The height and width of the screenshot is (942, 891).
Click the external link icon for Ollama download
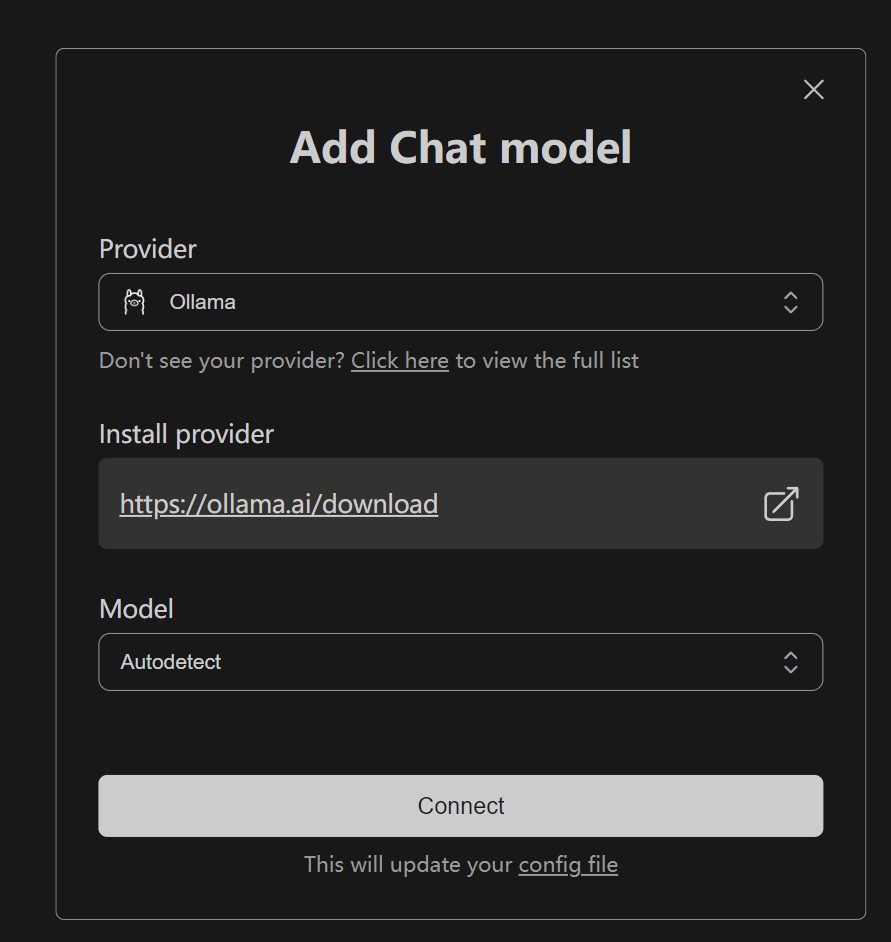(x=781, y=503)
